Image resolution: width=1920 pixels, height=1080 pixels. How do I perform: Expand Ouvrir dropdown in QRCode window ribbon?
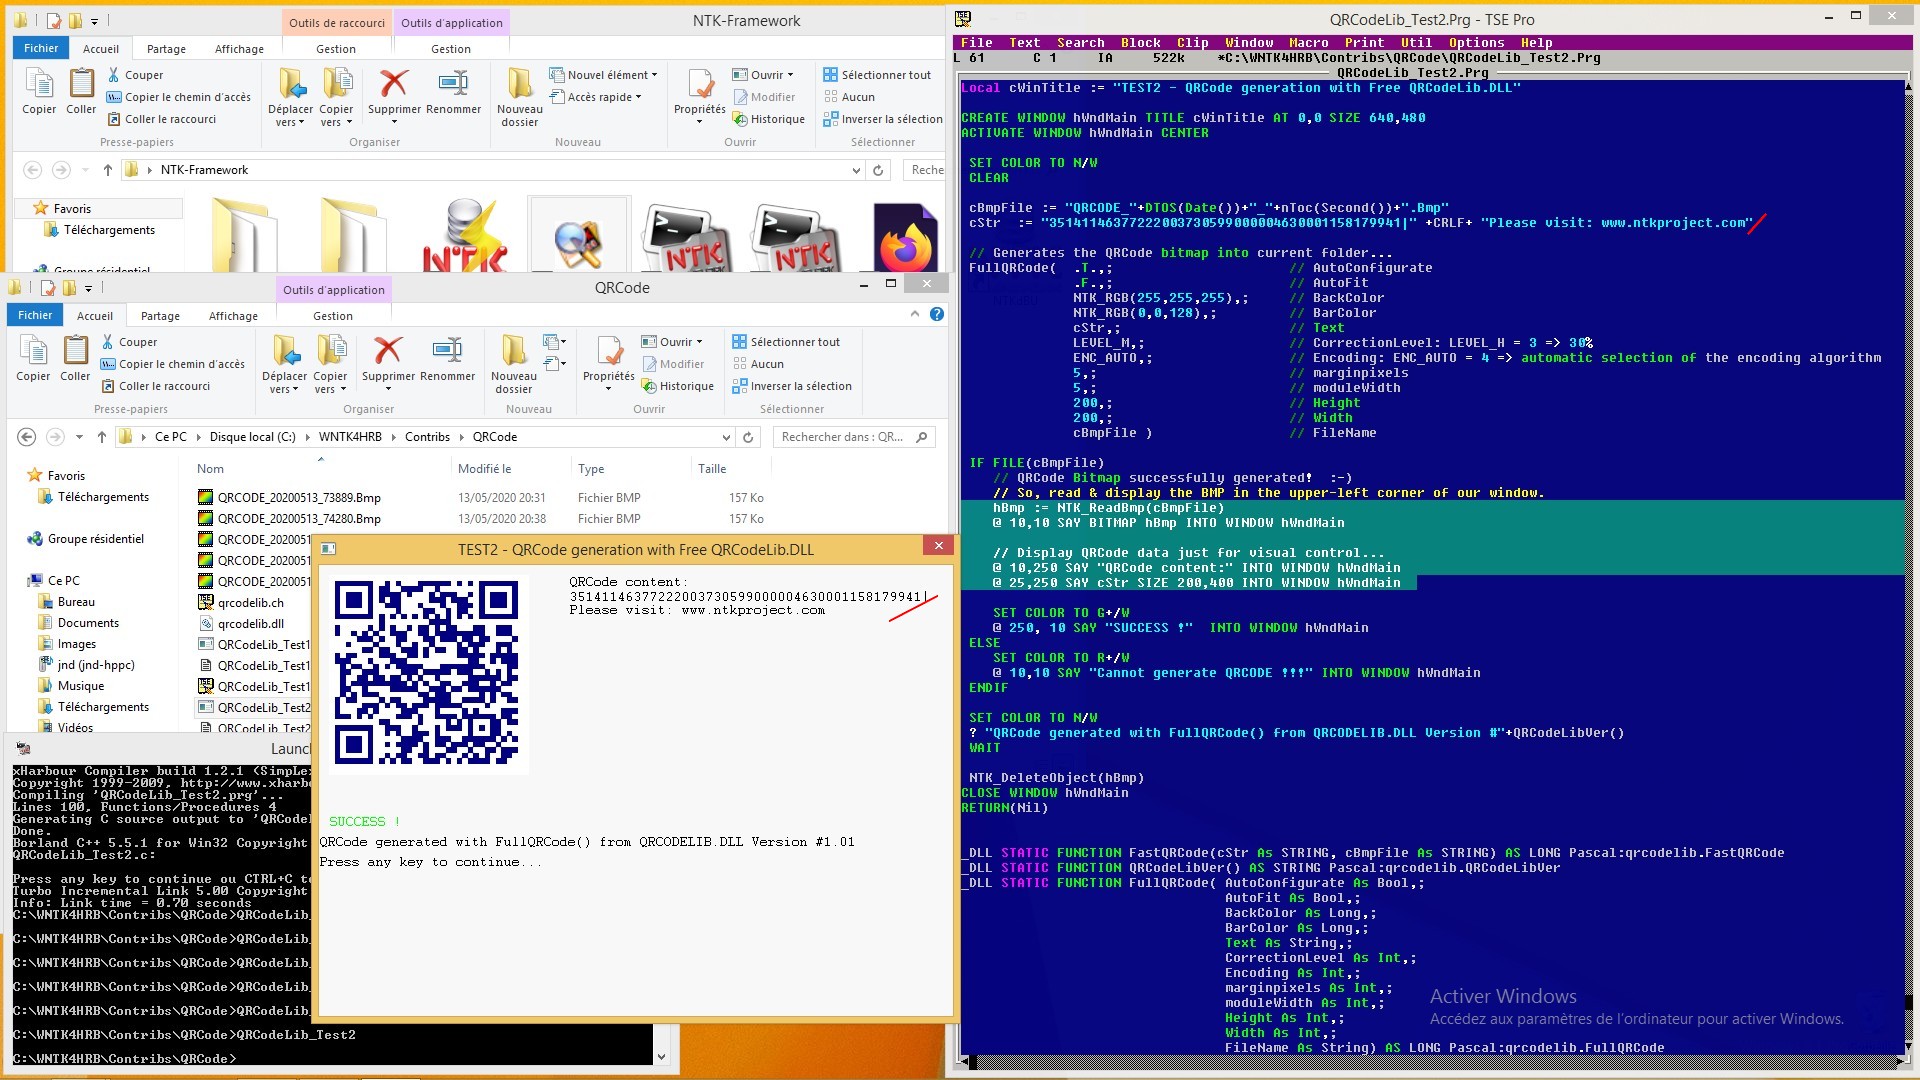tap(672, 342)
